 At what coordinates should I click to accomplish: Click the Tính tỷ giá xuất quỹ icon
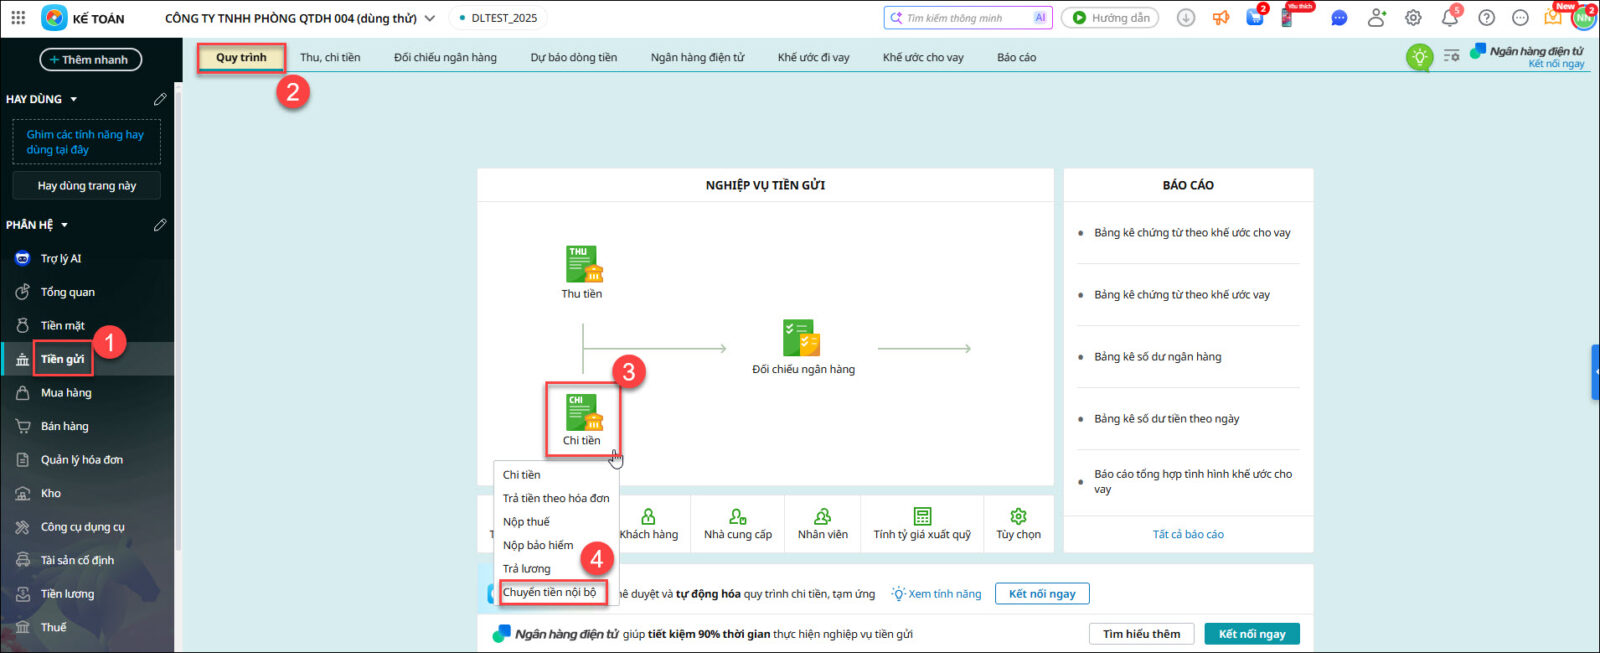click(922, 516)
